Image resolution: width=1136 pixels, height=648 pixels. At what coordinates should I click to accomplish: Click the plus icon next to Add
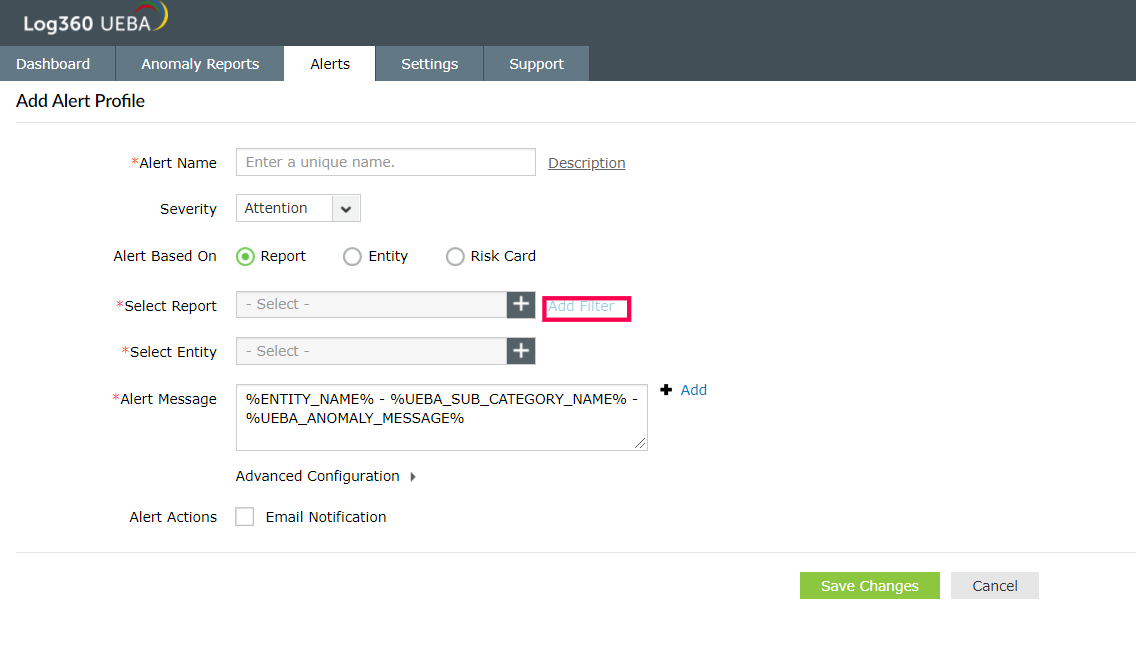[666, 390]
